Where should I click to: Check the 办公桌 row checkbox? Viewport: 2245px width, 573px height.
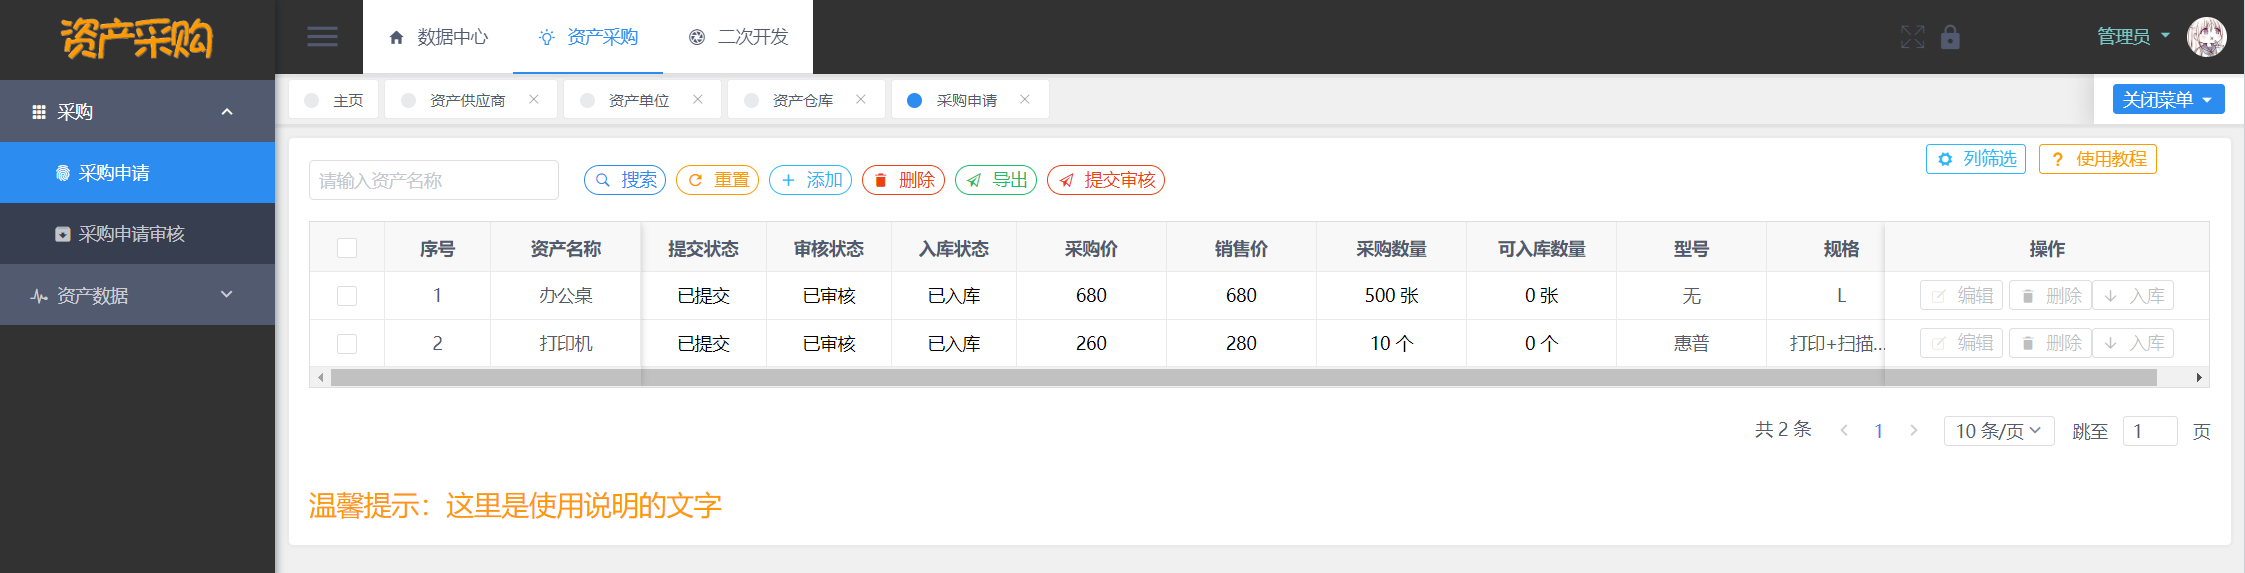point(347,296)
